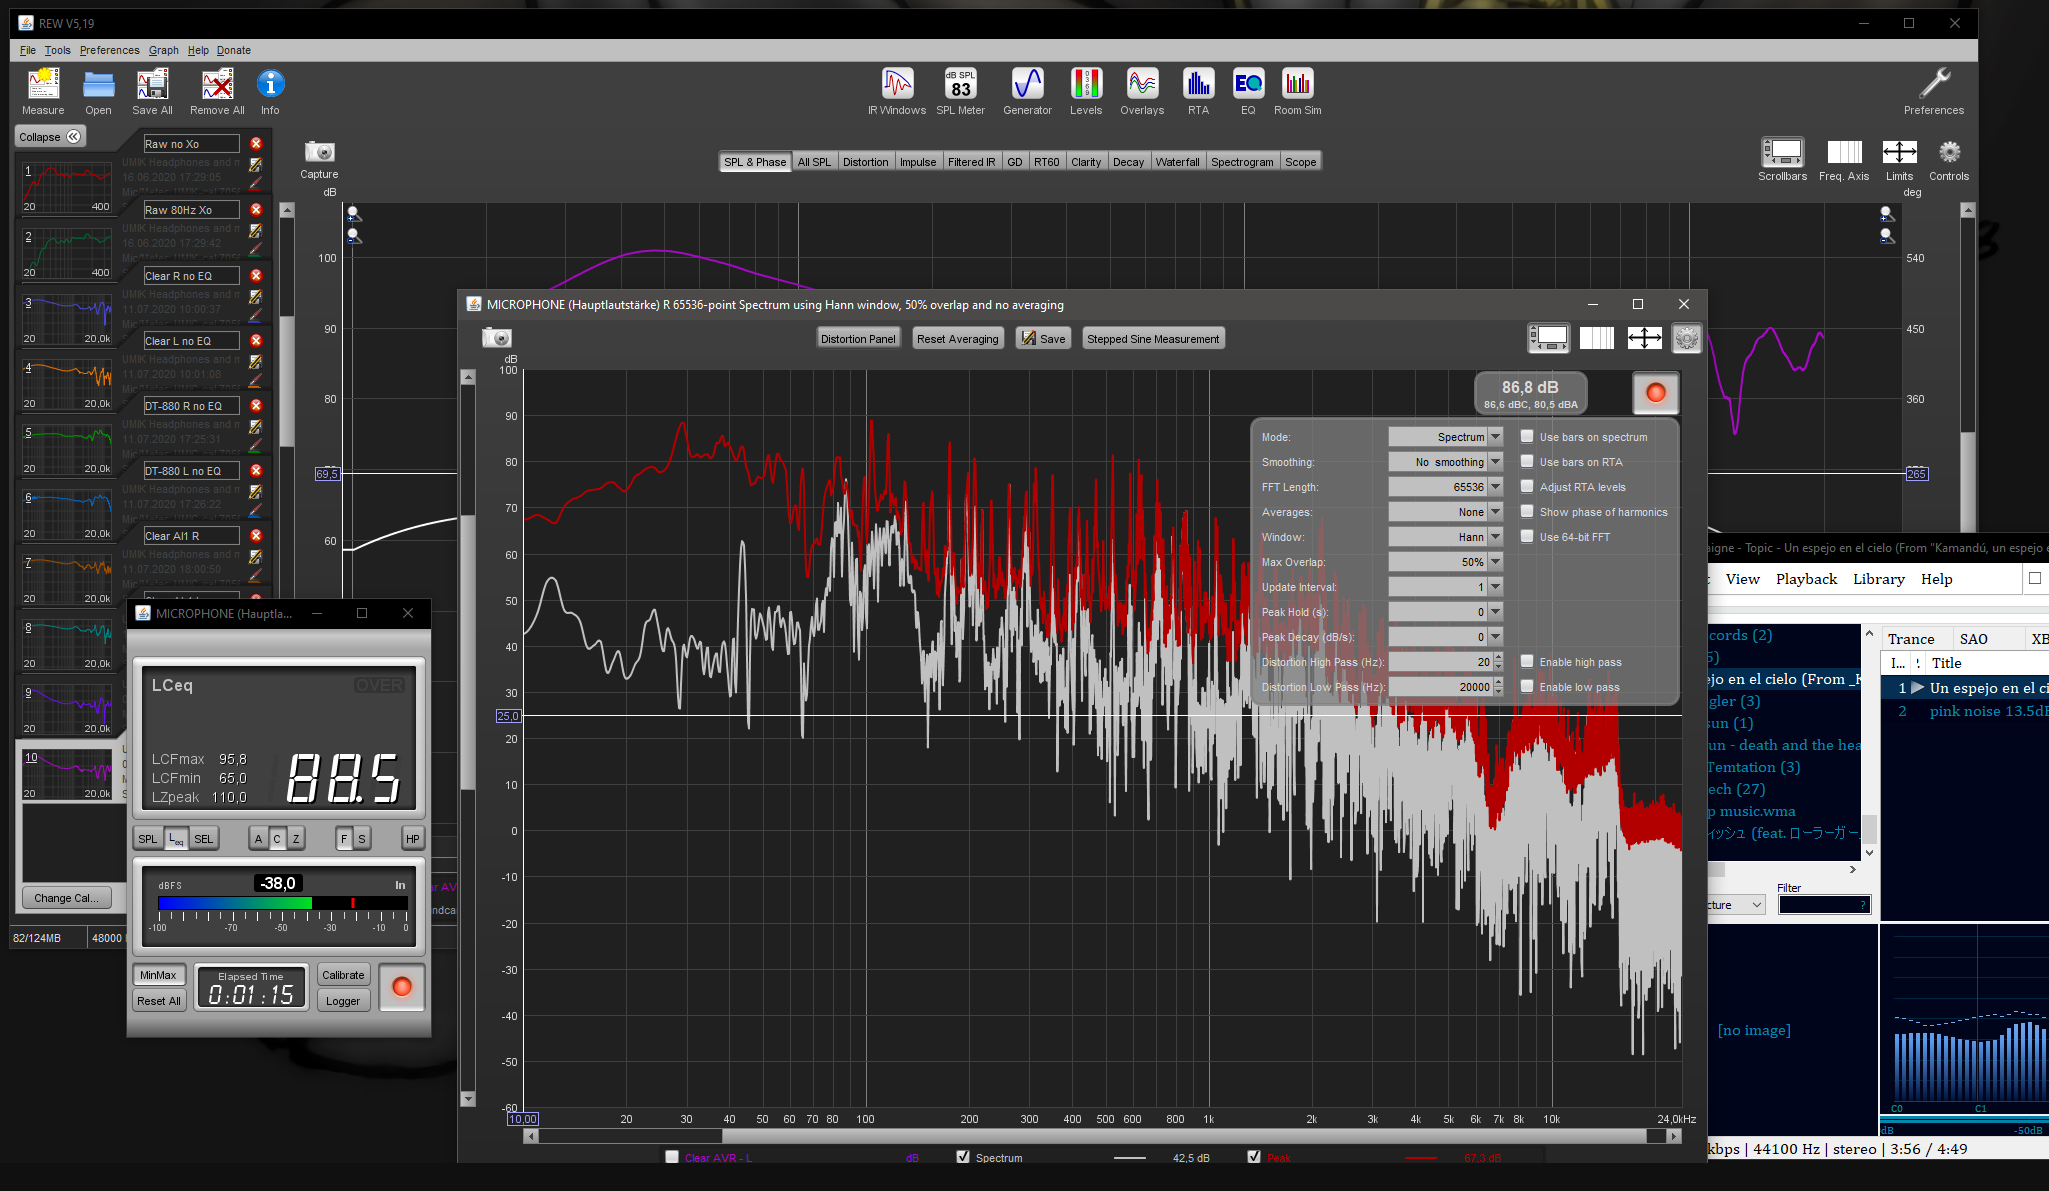This screenshot has height=1191, width=2049.
Task: Switch to the Distortion tab
Action: click(x=865, y=162)
